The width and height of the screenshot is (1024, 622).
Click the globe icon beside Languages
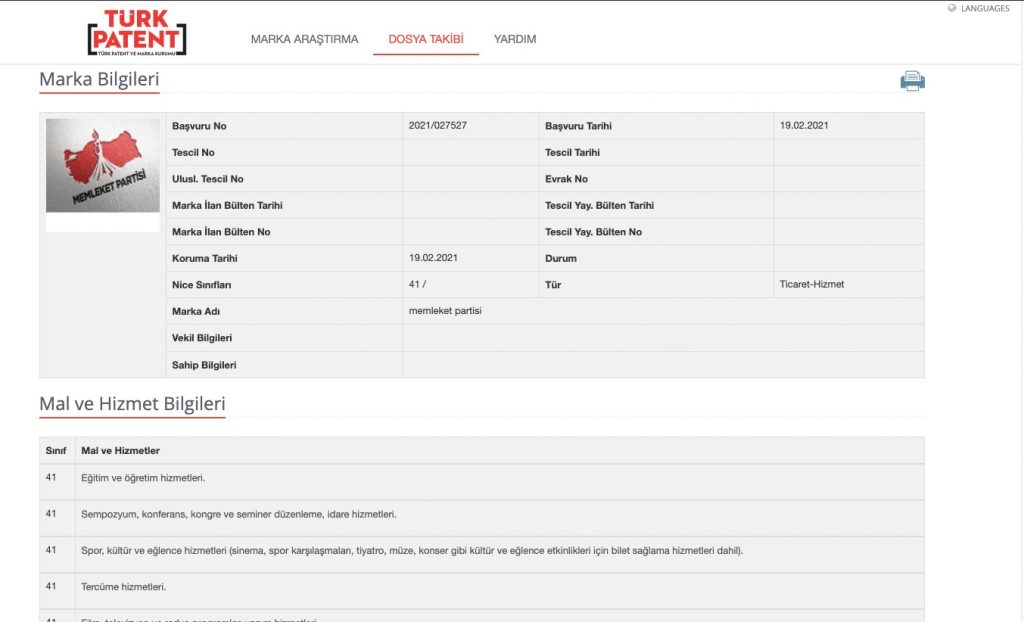[952, 8]
